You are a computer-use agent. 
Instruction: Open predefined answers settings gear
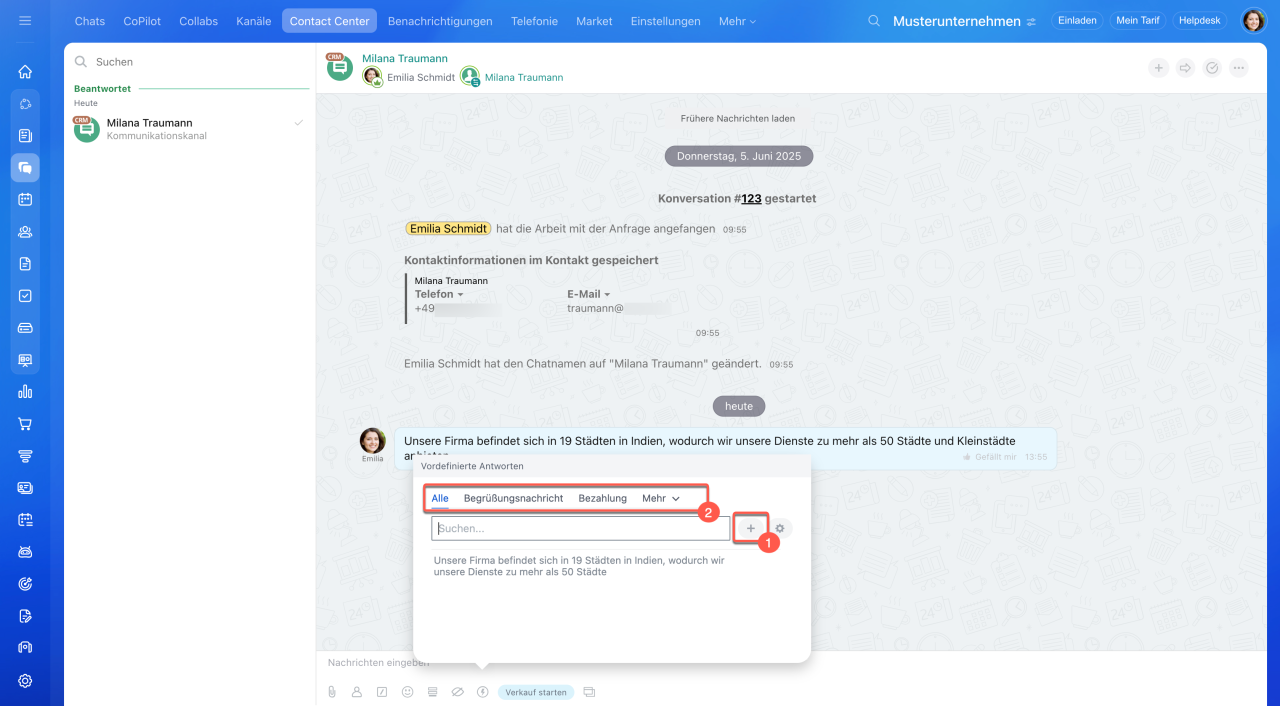pos(781,528)
